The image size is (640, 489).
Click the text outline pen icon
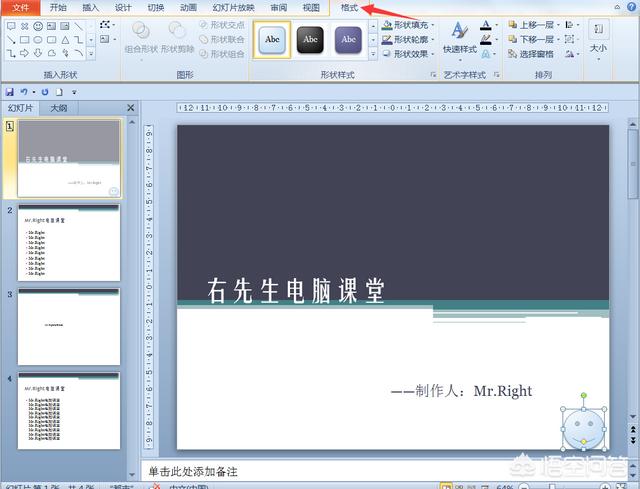485,40
